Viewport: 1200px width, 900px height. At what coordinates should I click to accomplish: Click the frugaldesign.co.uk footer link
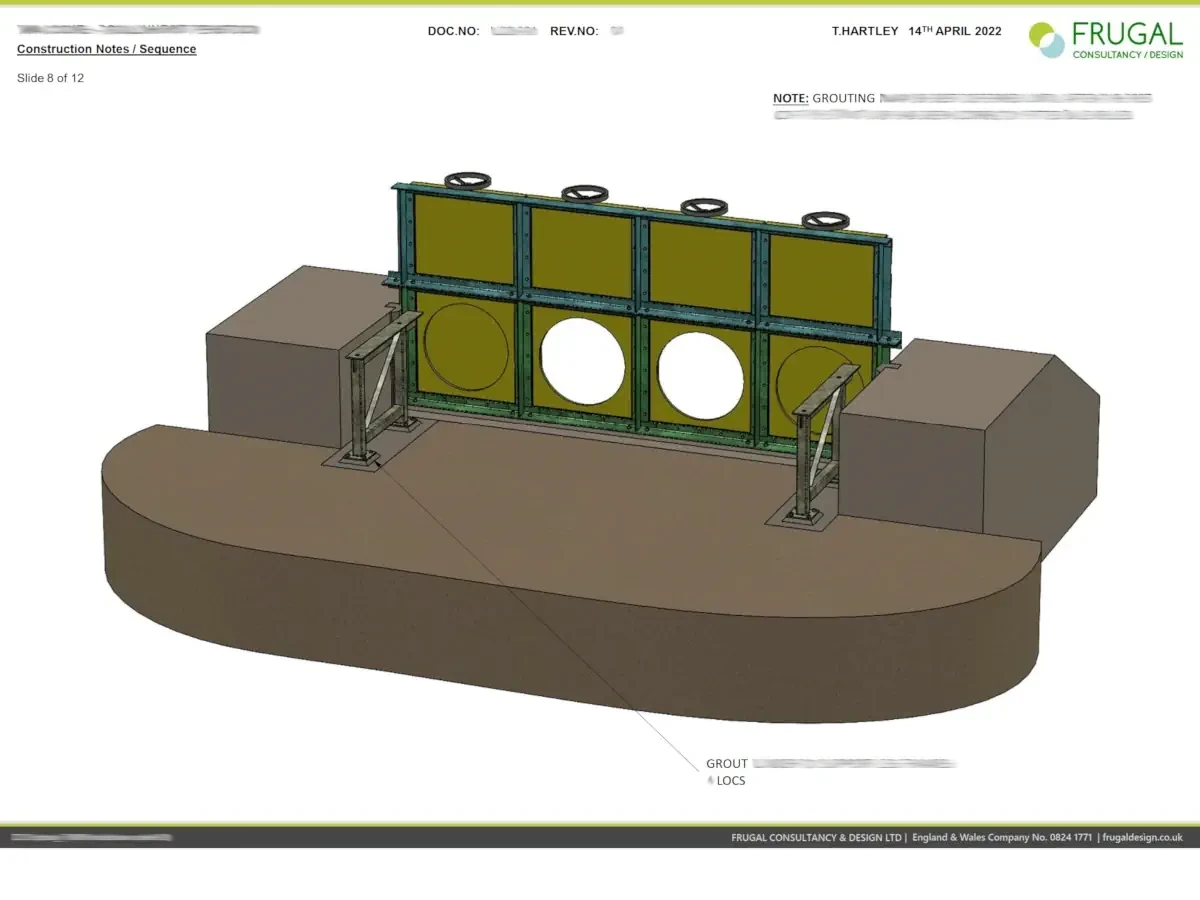[x=1143, y=838]
